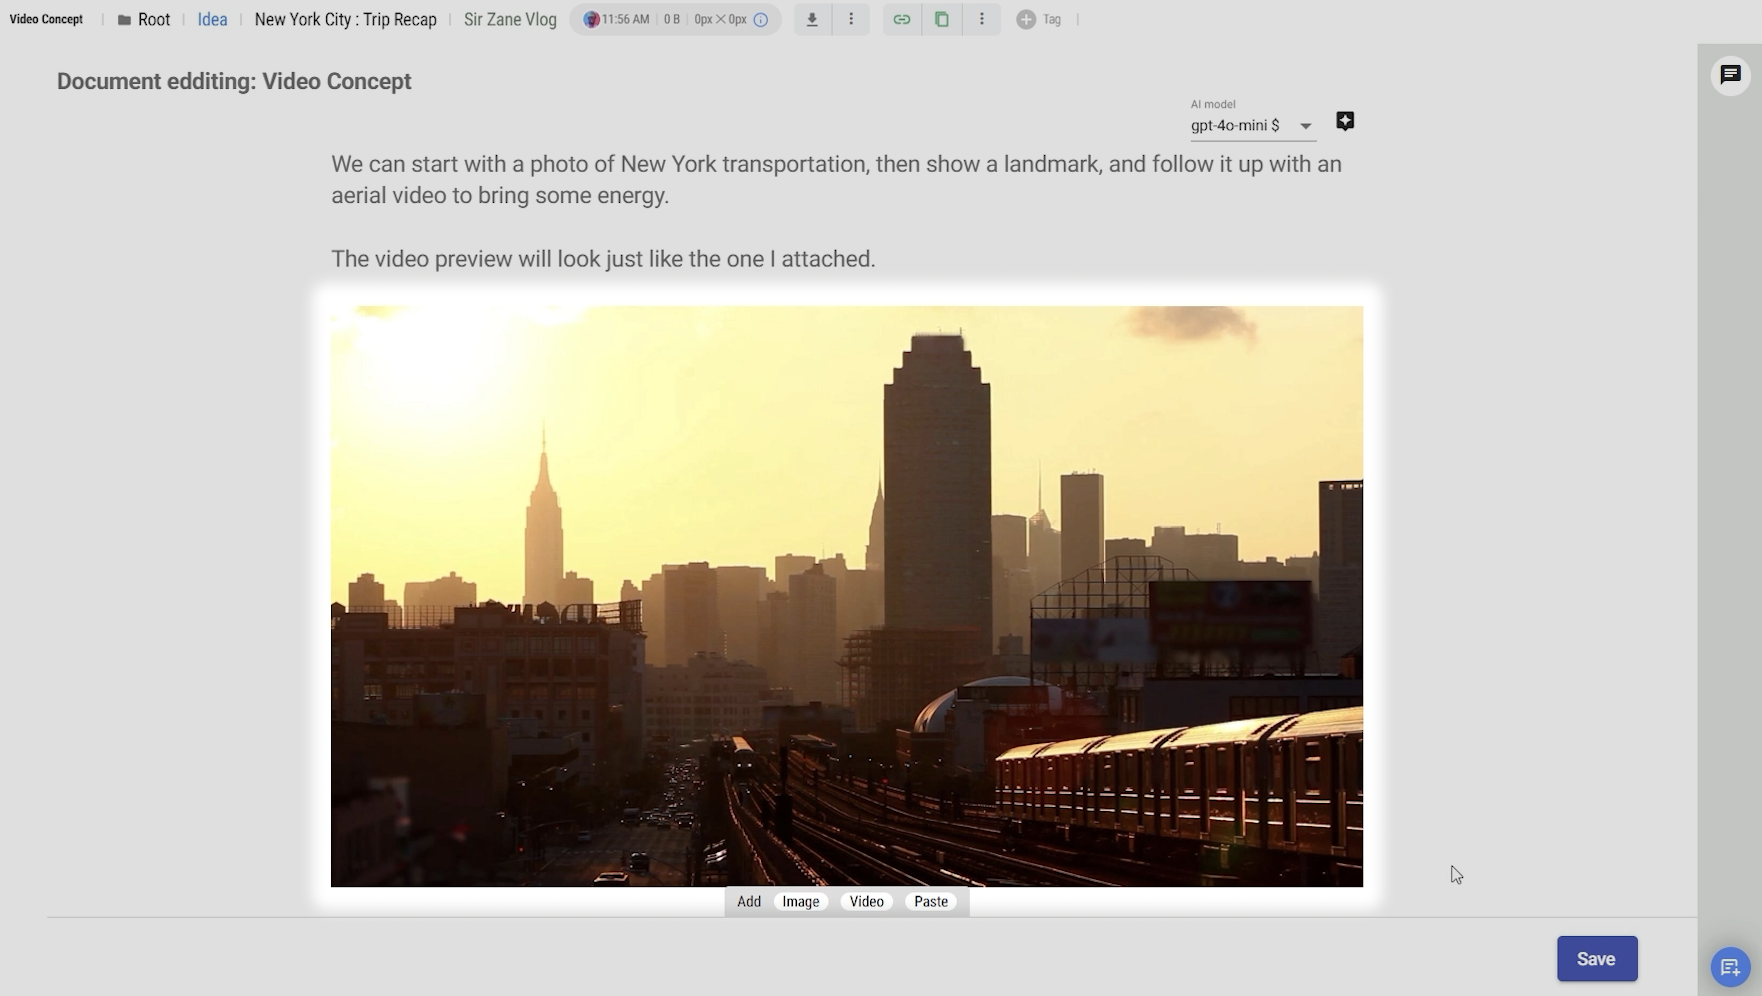
Task: Open the comments panel icon at top right
Action: 1730,75
